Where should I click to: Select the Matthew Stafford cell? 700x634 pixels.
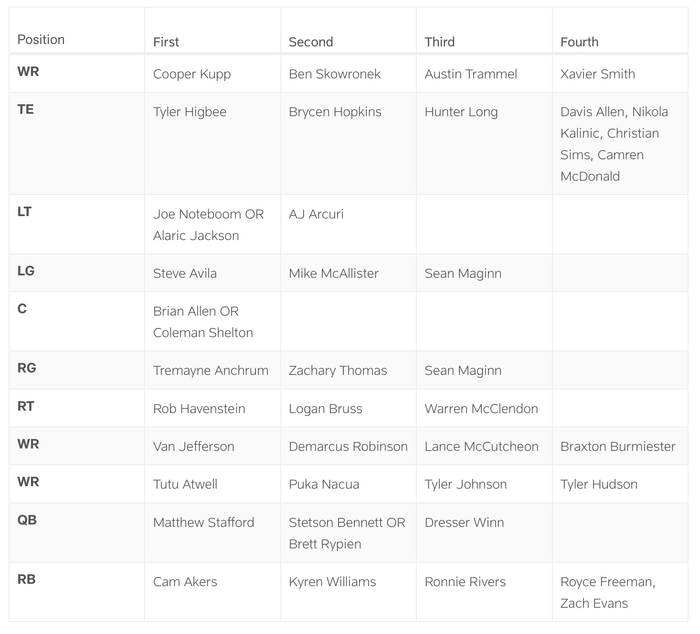(x=204, y=522)
